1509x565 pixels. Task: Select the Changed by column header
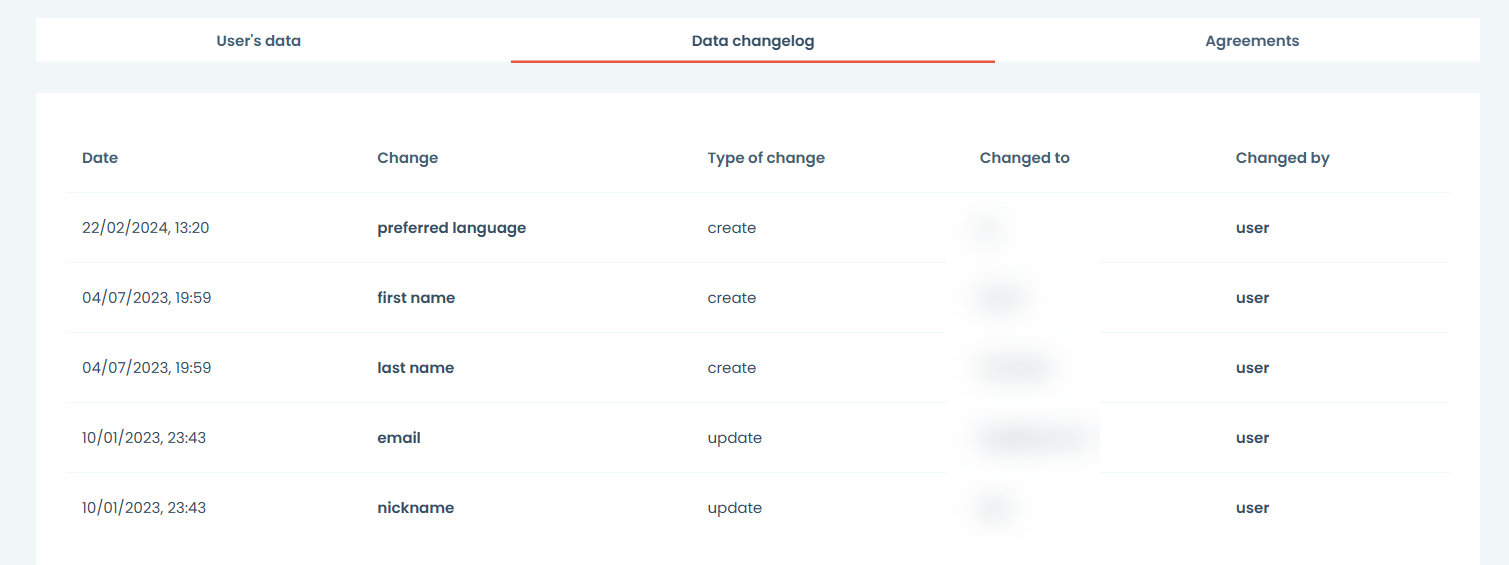click(1282, 158)
